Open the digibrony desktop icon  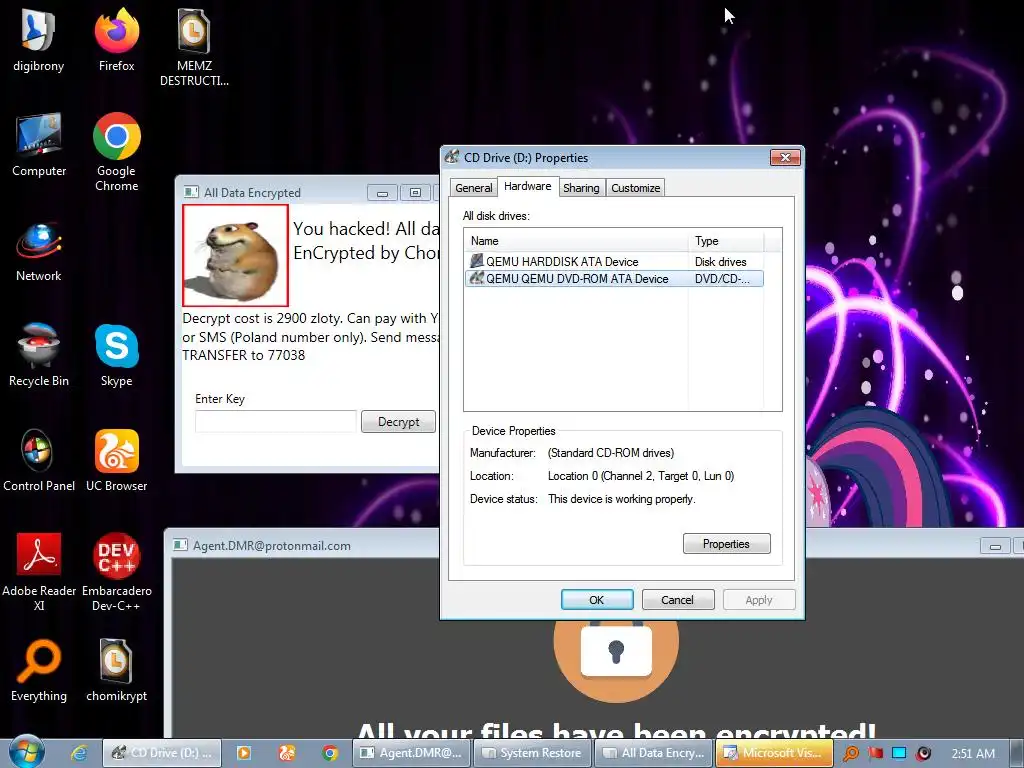[x=39, y=40]
